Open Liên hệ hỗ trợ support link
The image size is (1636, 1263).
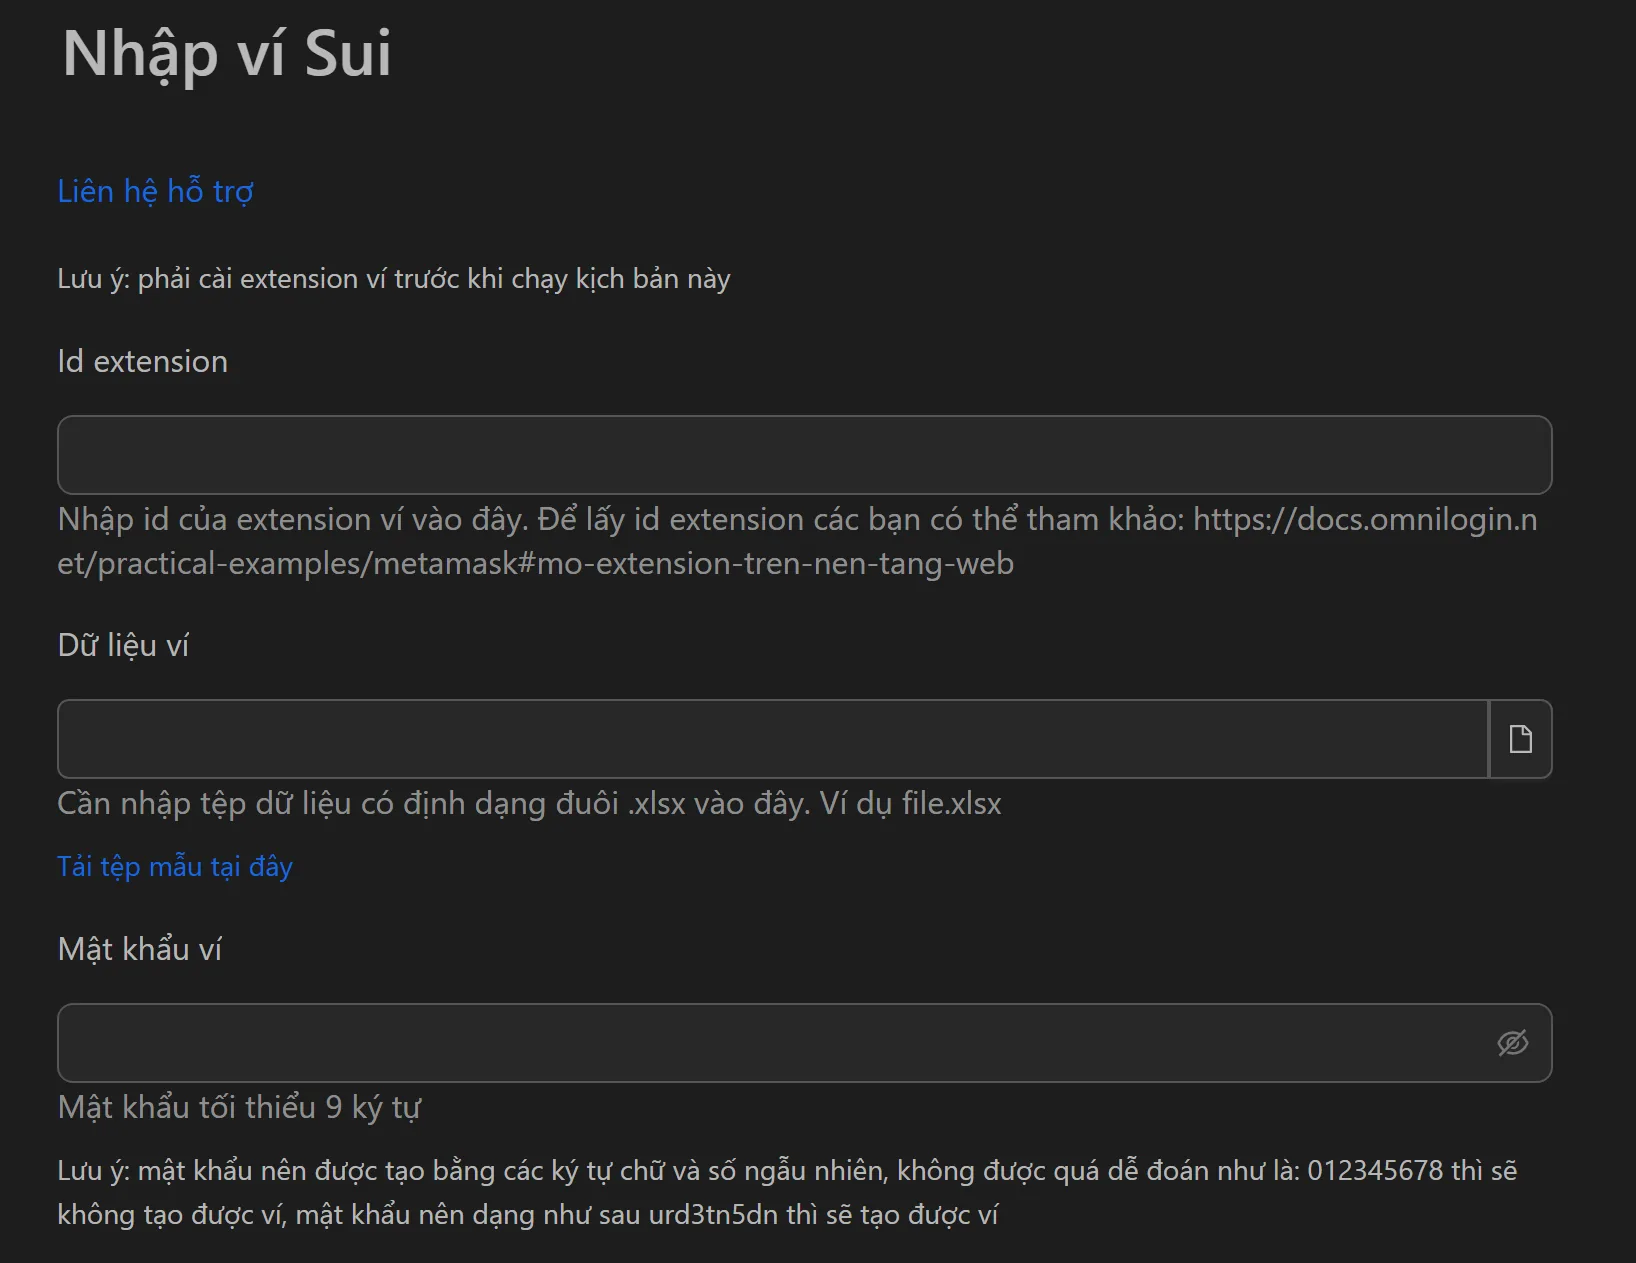pos(155,191)
